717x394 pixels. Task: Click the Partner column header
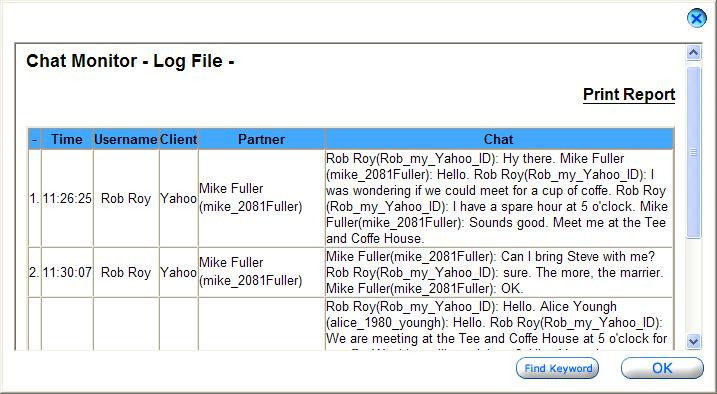coord(262,139)
